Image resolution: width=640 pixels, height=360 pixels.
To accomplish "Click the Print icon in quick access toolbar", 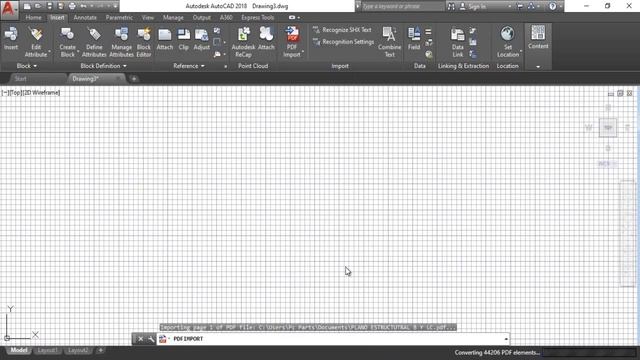I will 72,6.
